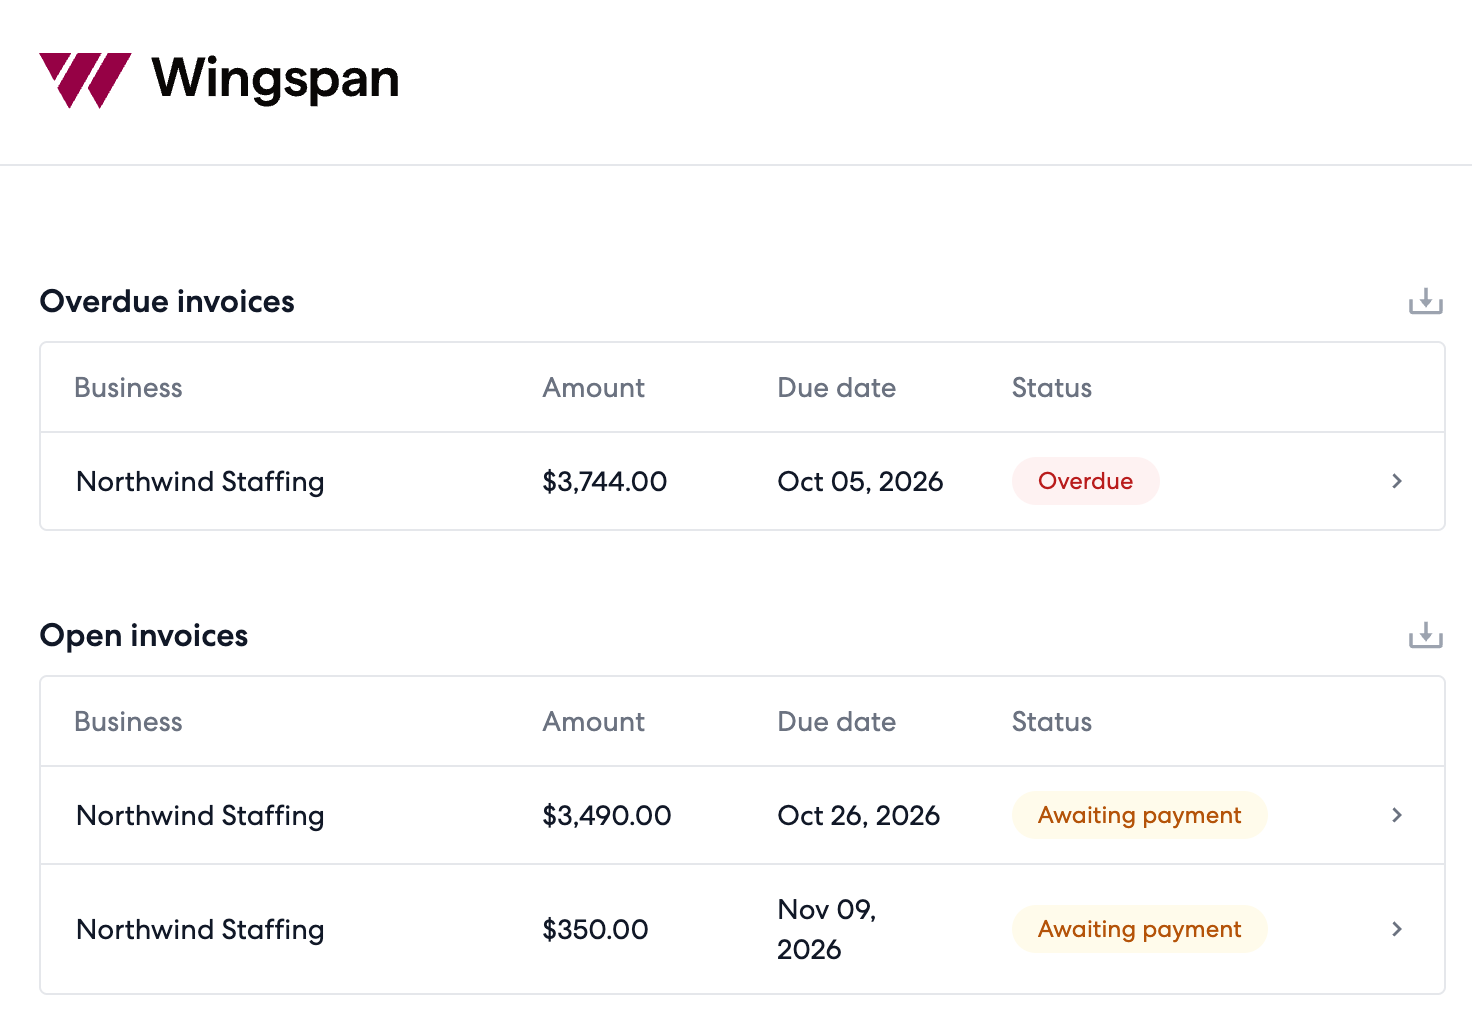Image resolution: width=1472 pixels, height=1024 pixels.
Task: Click Status header in Overdue invoices table
Action: point(1051,388)
